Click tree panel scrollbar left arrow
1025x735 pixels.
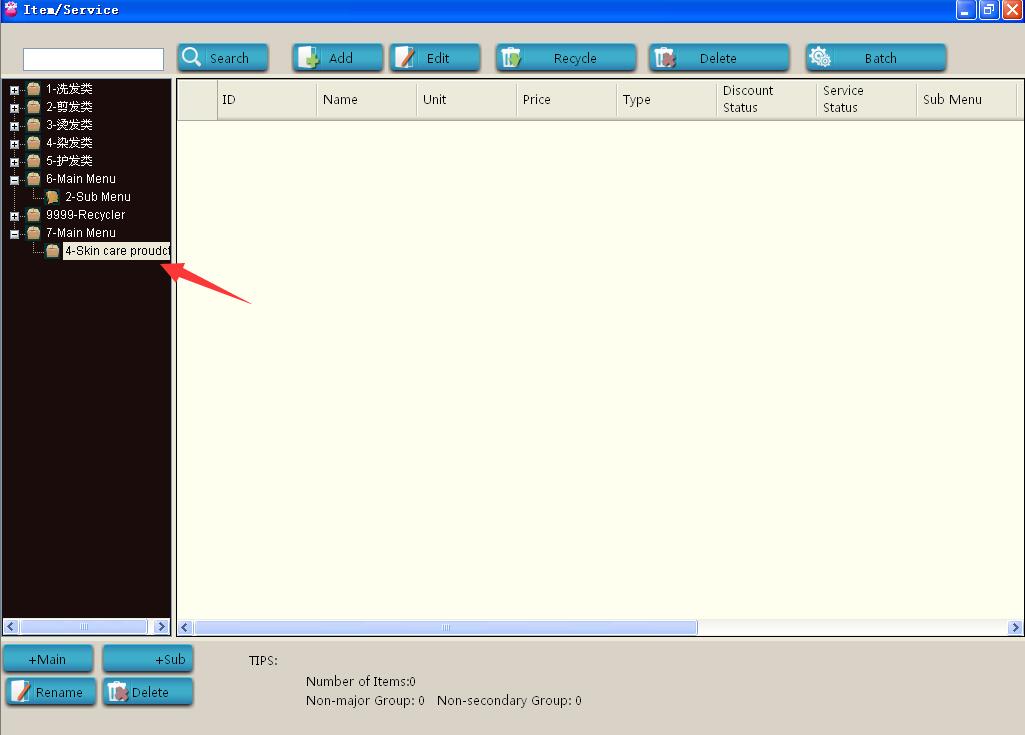(x=10, y=626)
